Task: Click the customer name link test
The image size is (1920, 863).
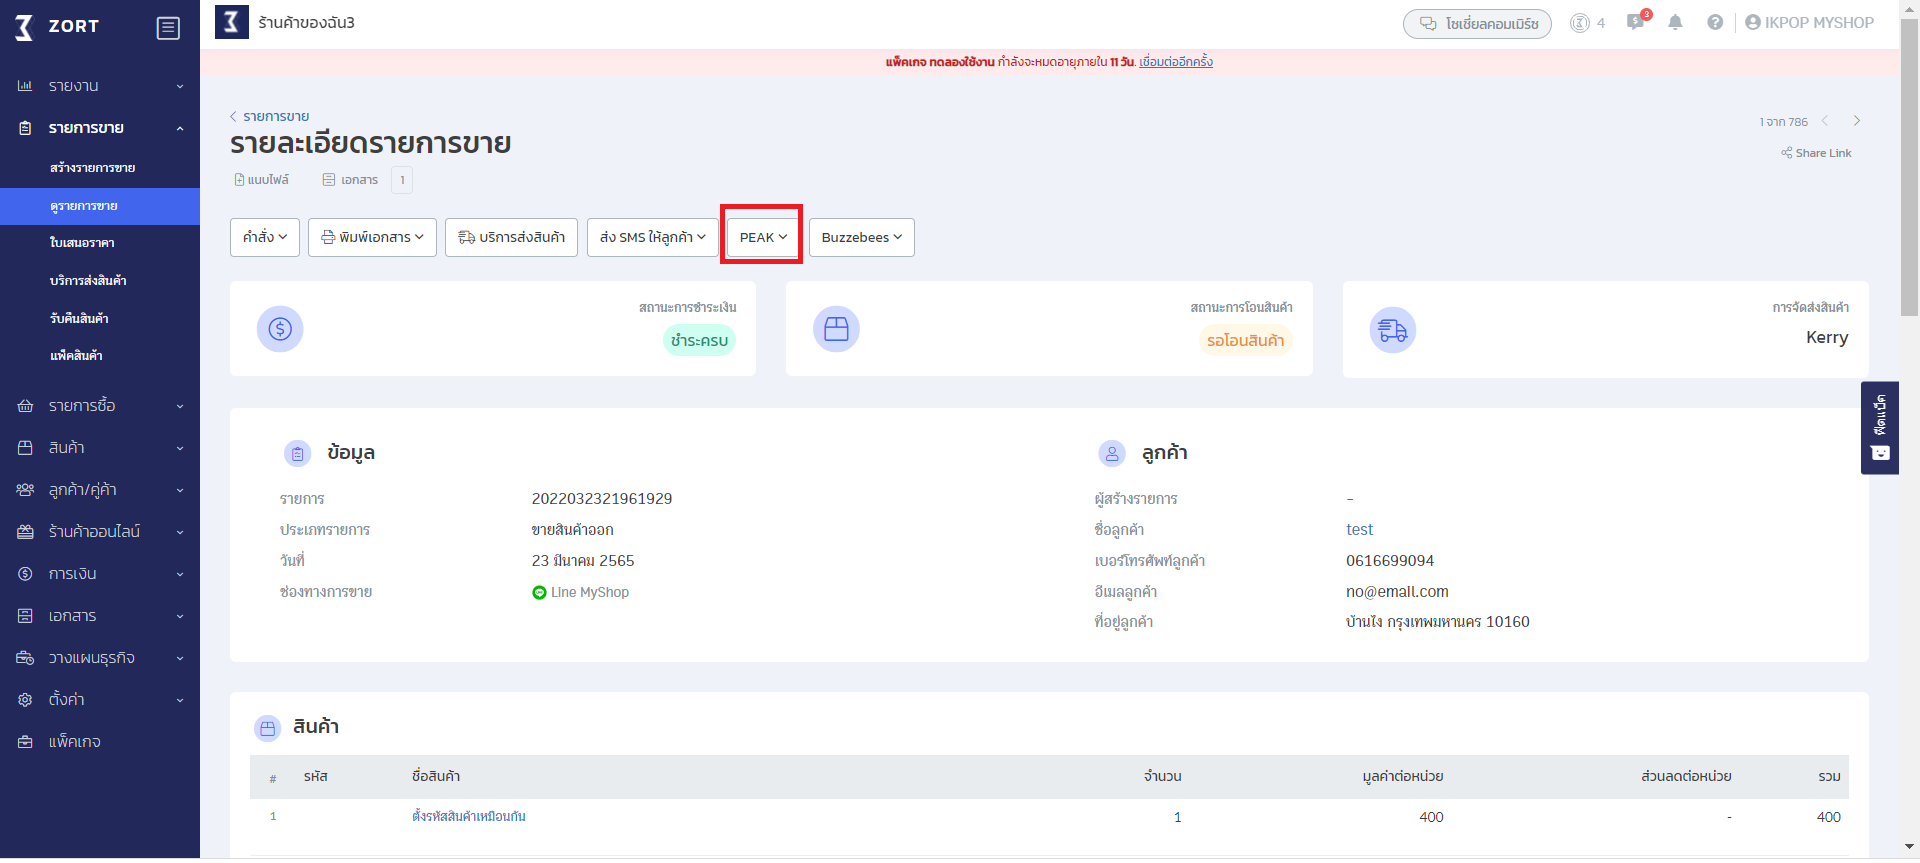Action: pyautogui.click(x=1359, y=530)
